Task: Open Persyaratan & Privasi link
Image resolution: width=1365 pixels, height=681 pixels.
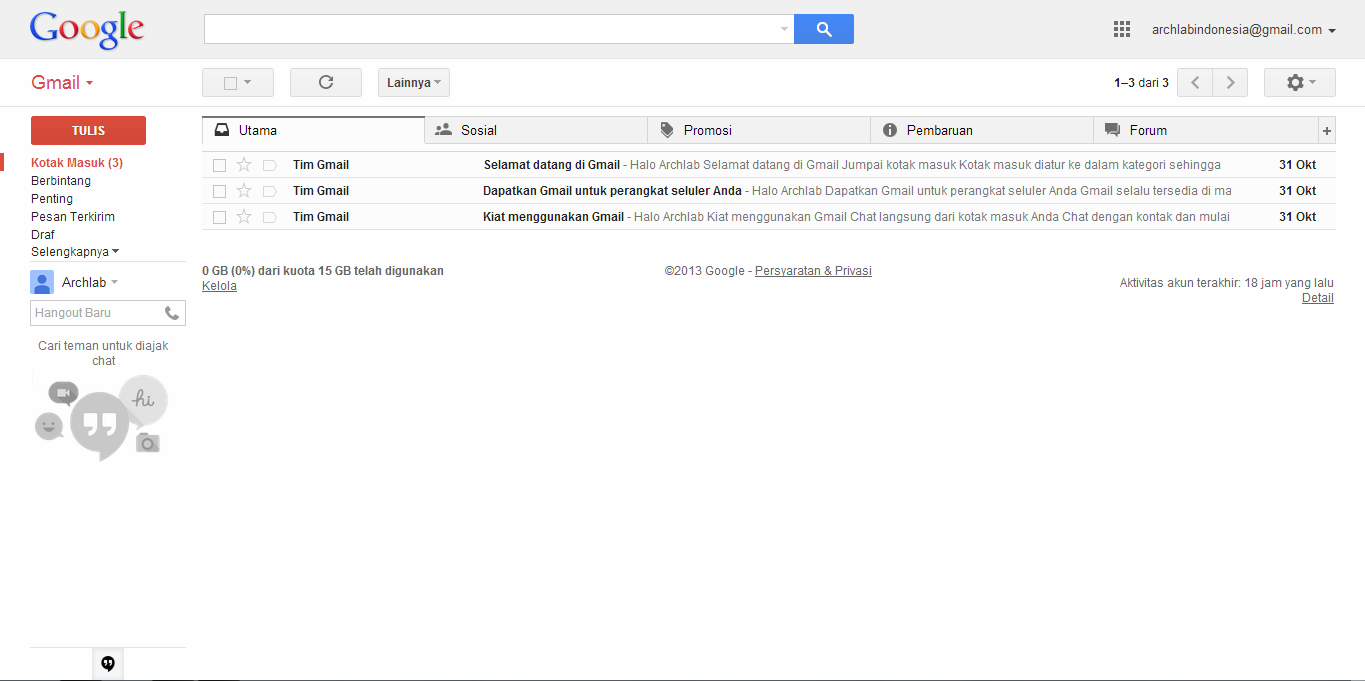Action: click(x=813, y=271)
